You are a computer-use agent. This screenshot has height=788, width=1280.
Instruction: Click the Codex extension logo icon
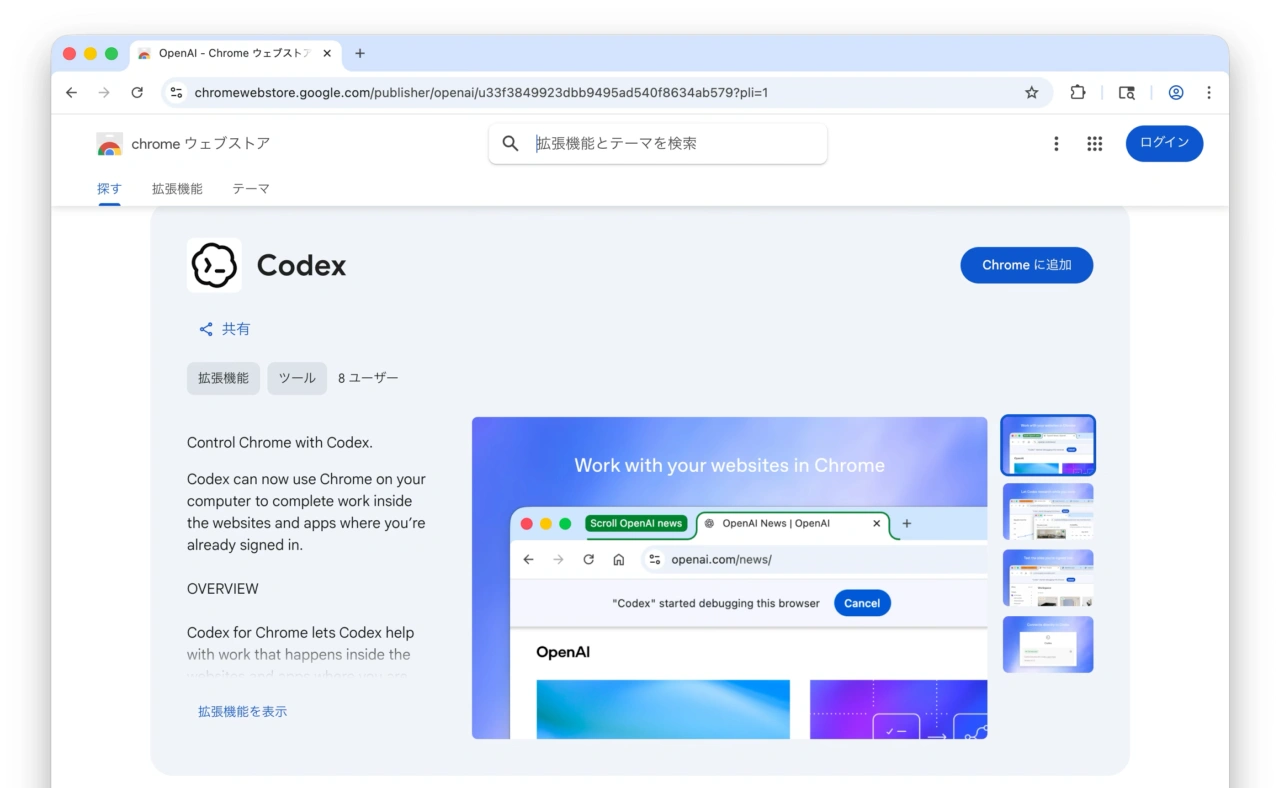(214, 265)
